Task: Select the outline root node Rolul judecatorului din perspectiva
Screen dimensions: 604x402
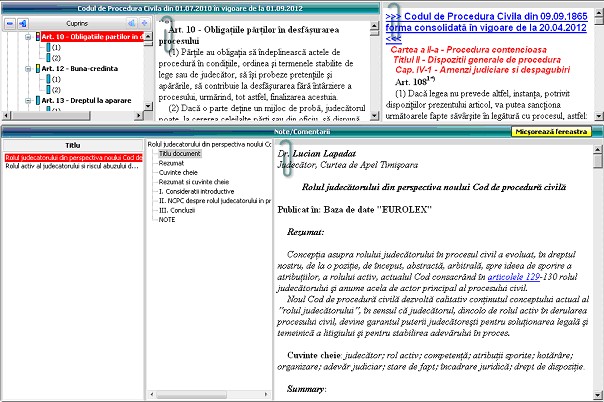Action: (x=209, y=144)
